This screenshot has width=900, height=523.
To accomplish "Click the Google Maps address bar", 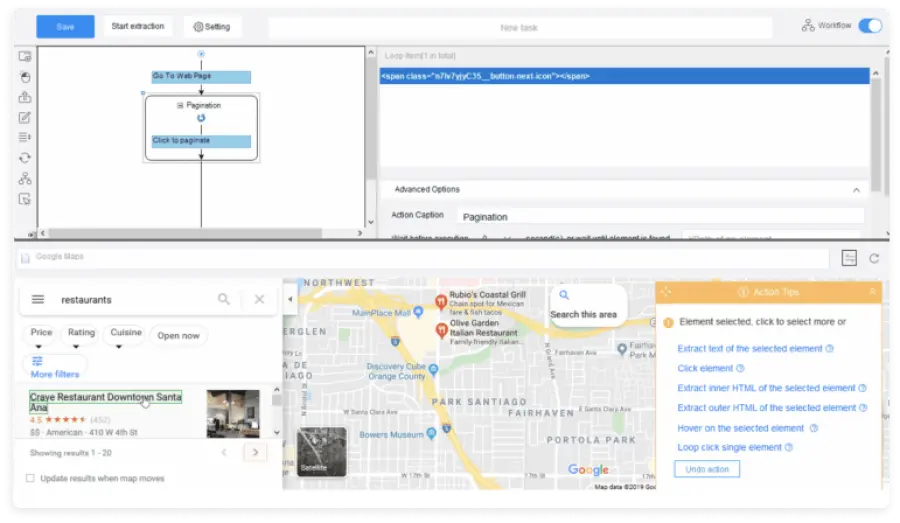I will (x=425, y=257).
